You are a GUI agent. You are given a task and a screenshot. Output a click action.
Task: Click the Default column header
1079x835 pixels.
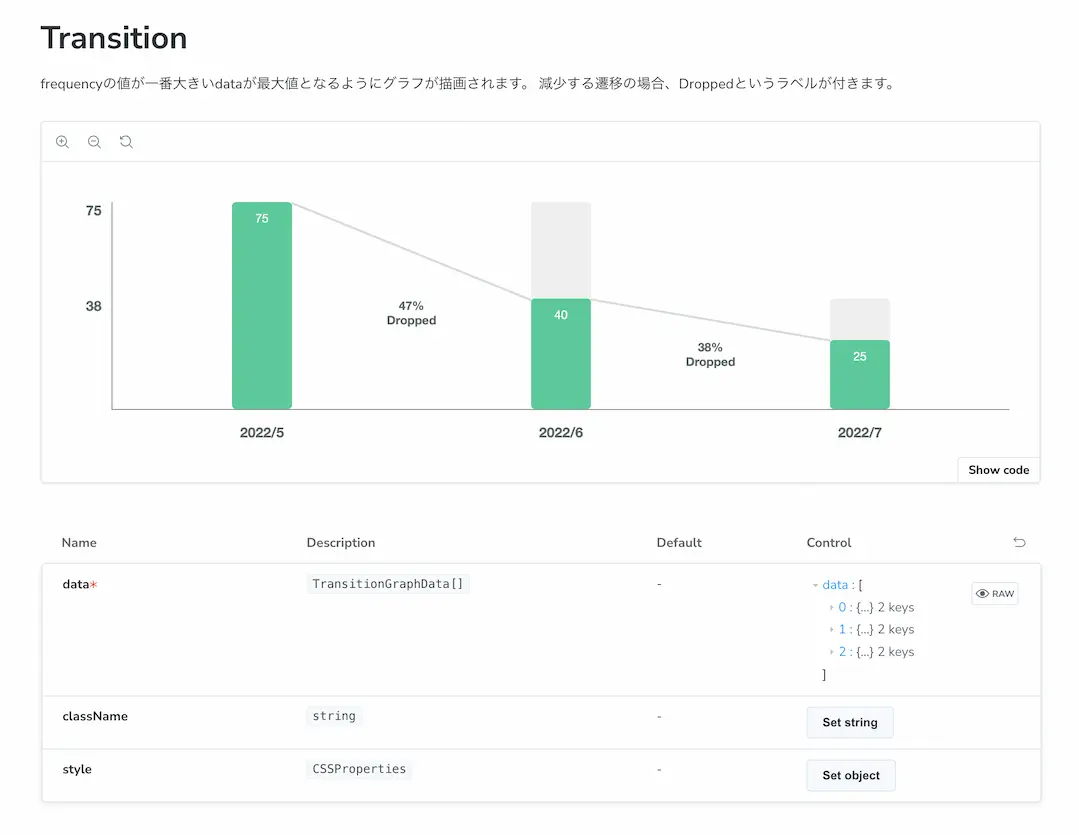point(679,542)
